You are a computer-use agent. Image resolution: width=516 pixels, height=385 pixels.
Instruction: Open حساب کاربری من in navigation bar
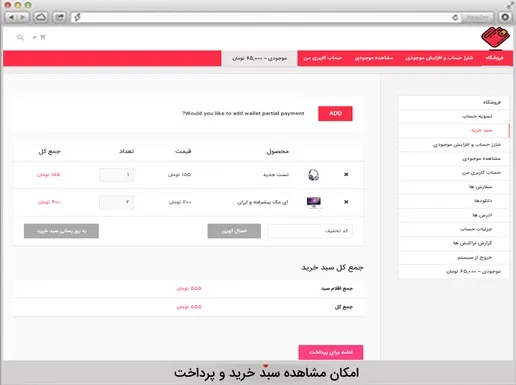(323, 58)
